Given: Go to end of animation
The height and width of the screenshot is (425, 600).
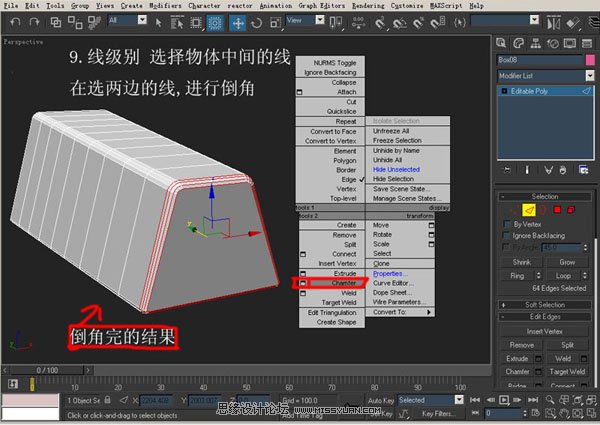Looking at the screenshot, I should pos(533,400).
